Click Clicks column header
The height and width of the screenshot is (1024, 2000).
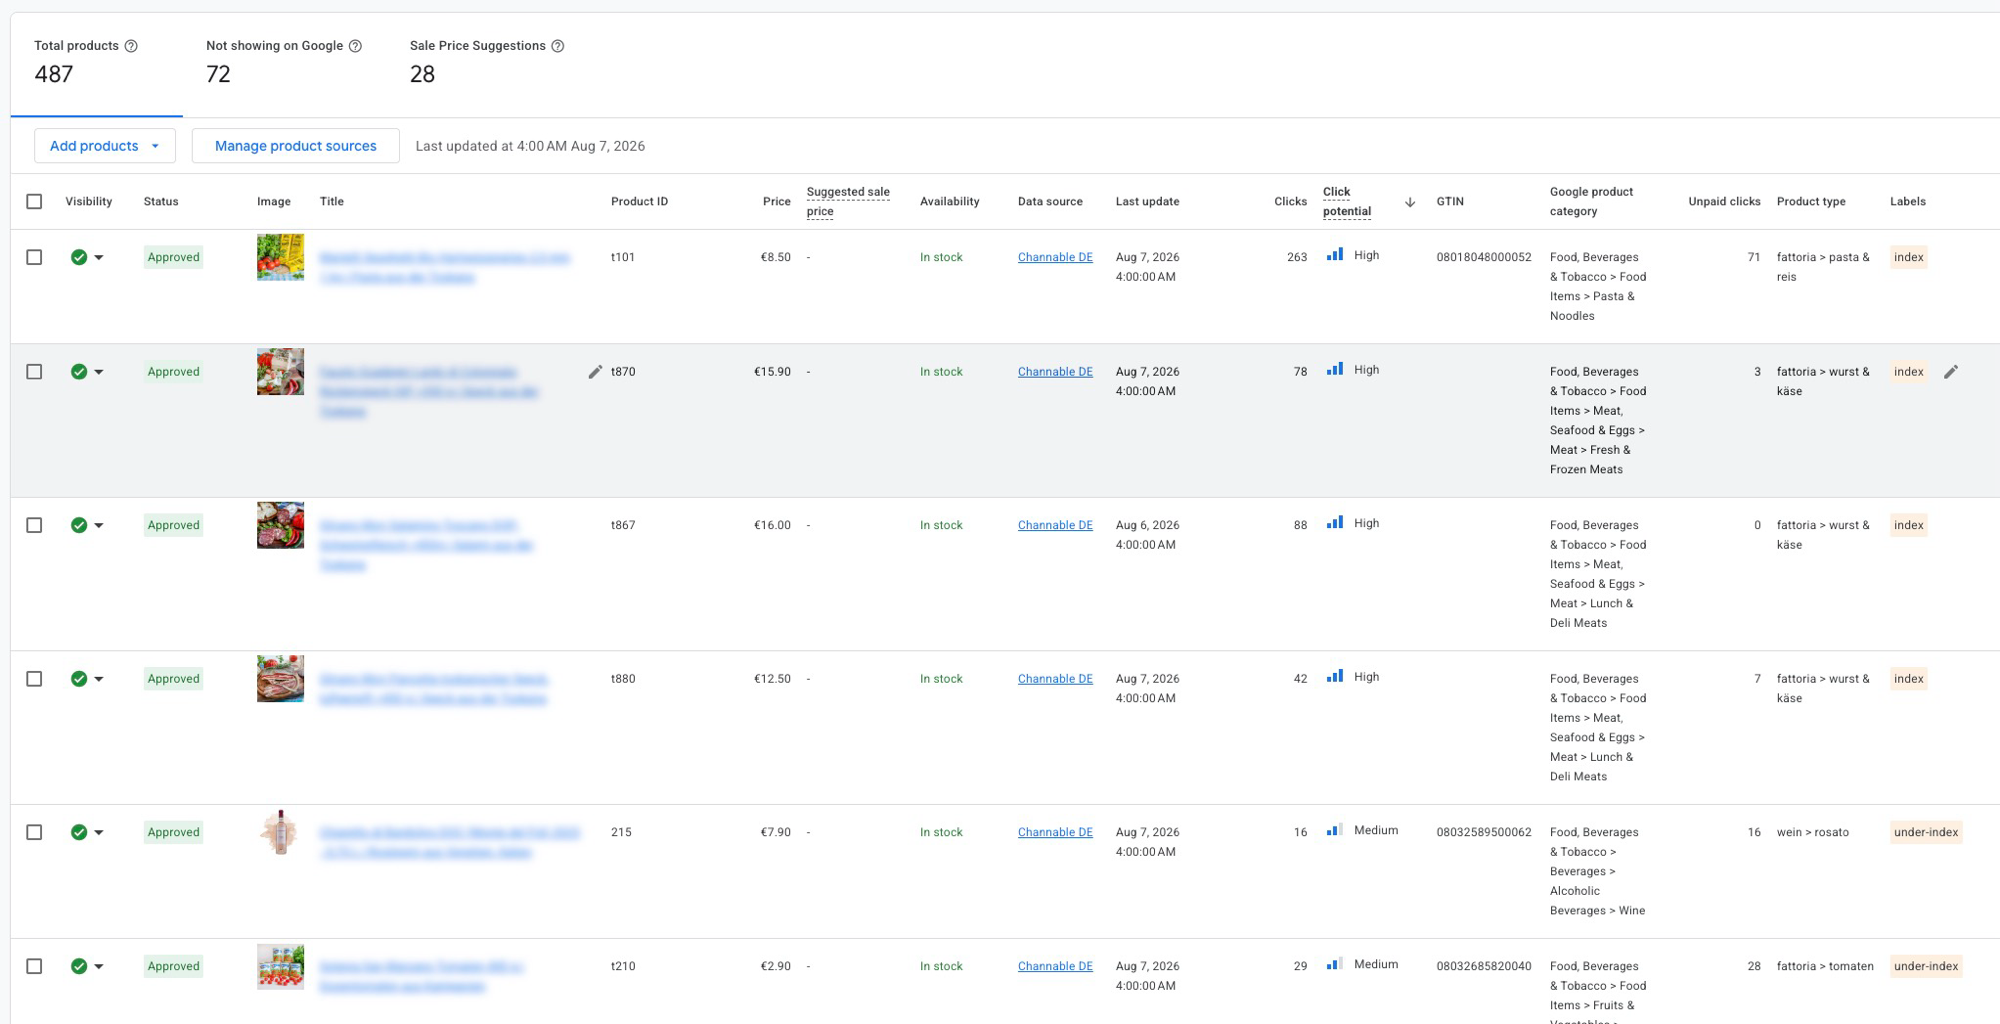click(1290, 202)
